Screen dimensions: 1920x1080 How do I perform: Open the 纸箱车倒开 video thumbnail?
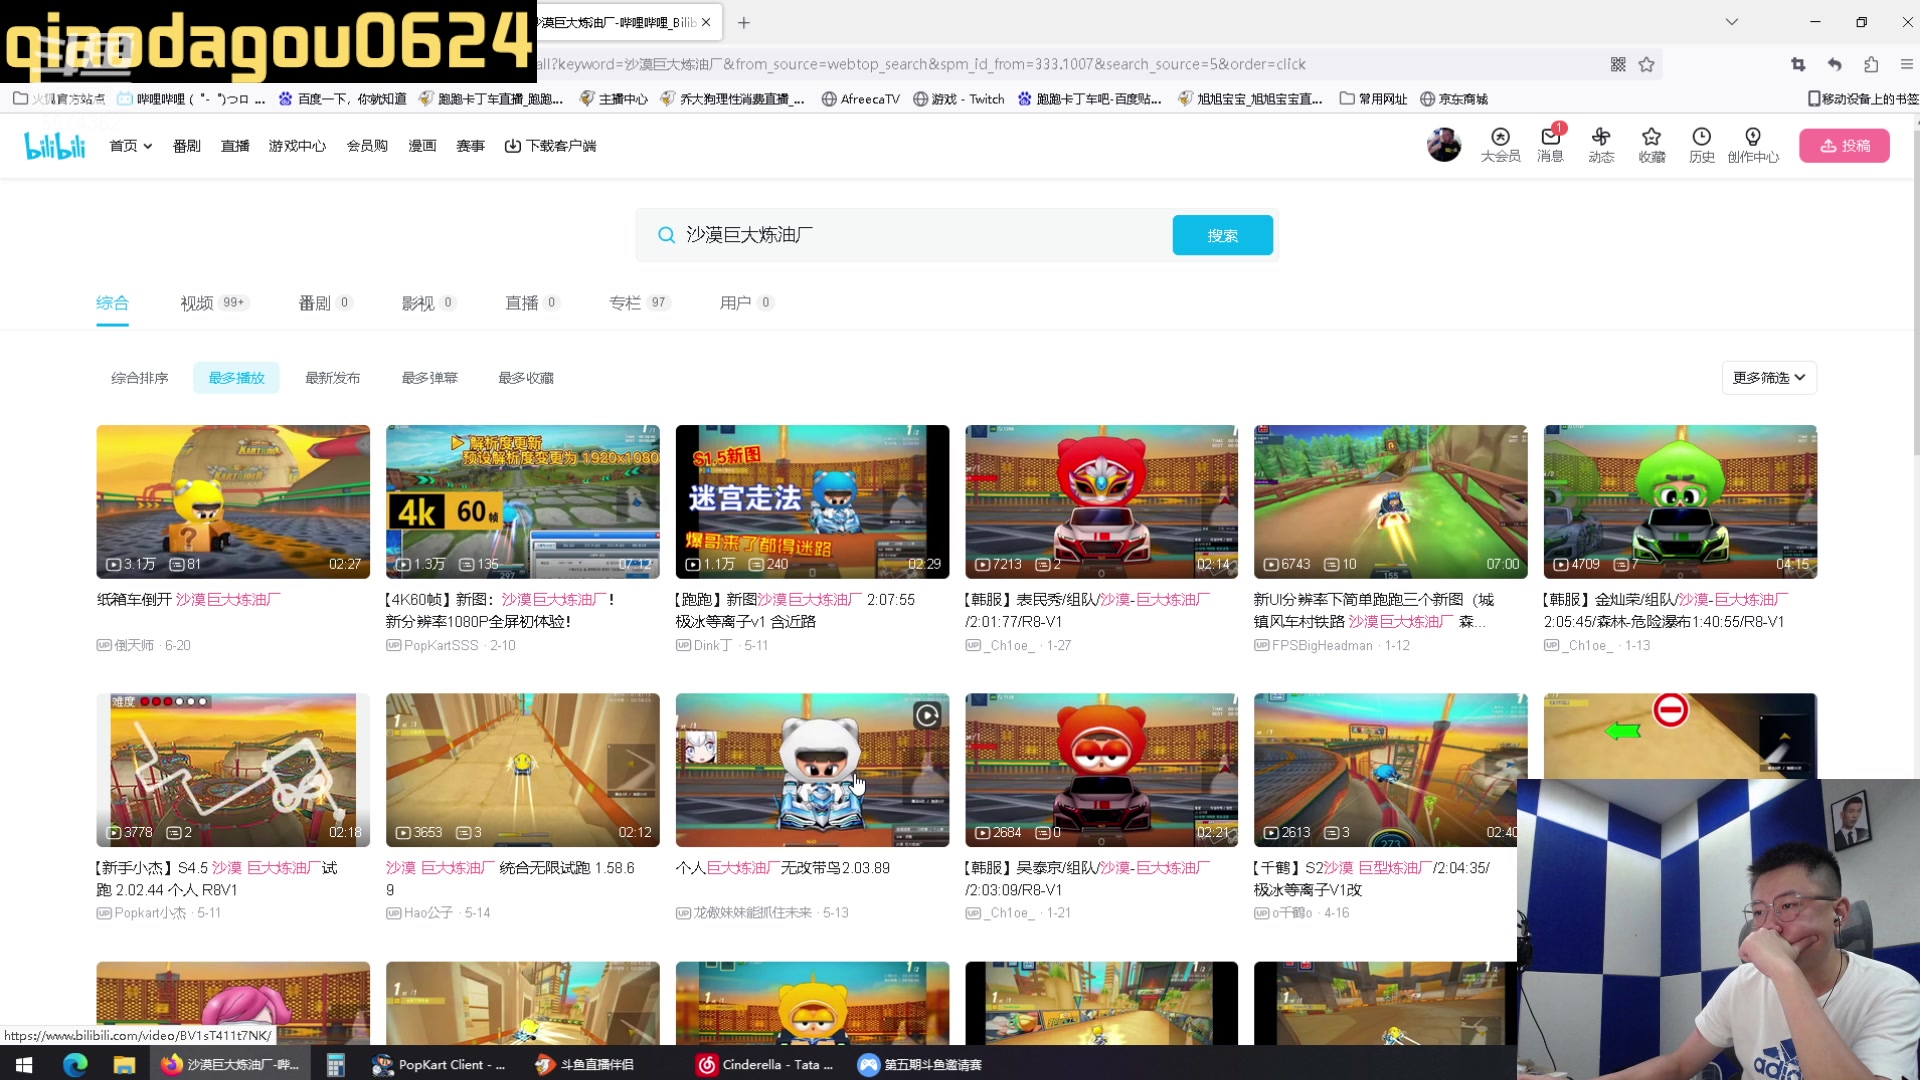pos(233,502)
